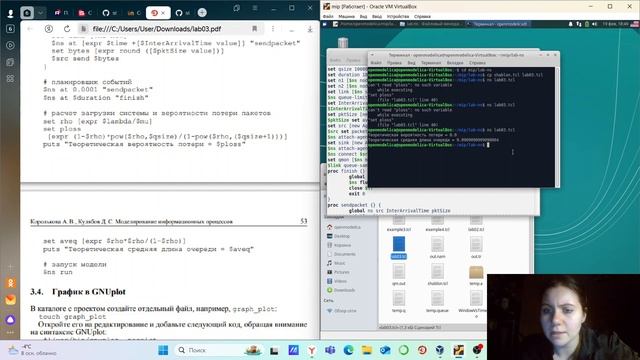The width and height of the screenshot is (640, 360).
Task: Open the PDF viewer three-dot menu
Action: point(273,29)
